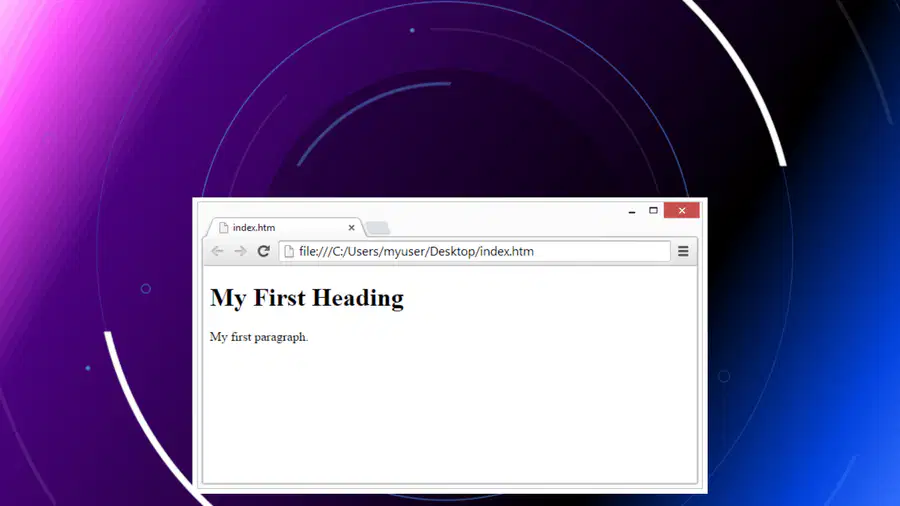Close the index.htm tab
Viewport: 900px width, 506px height.
[x=351, y=228]
